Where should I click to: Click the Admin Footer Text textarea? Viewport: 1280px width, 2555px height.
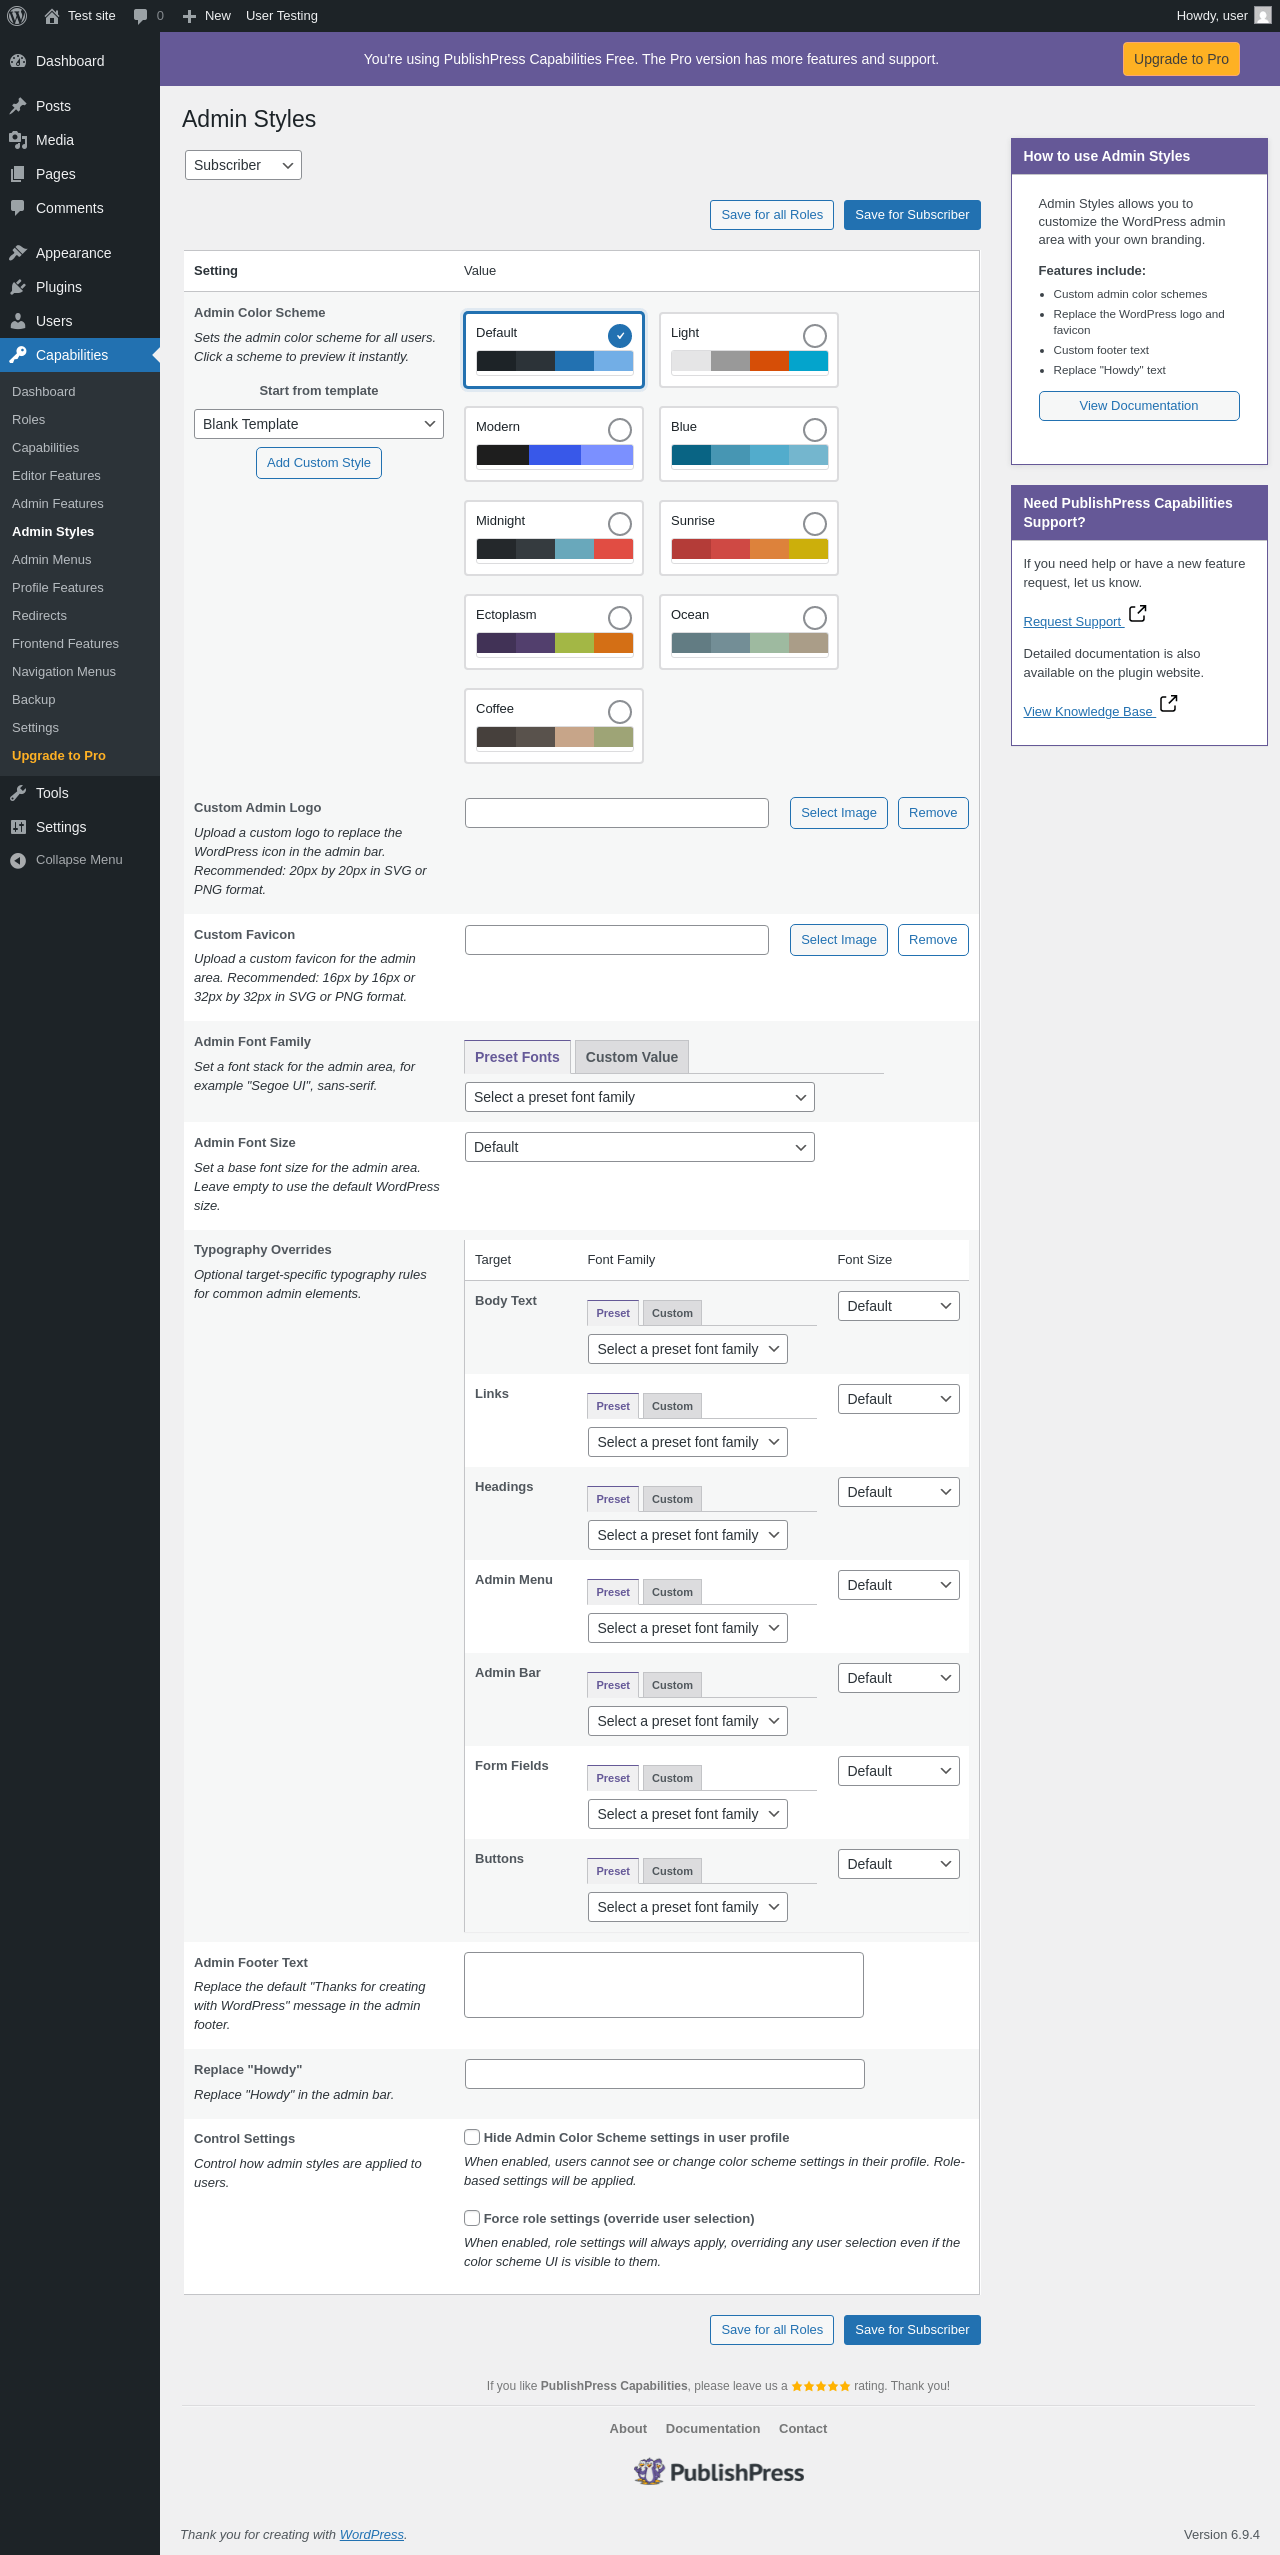coord(663,1985)
